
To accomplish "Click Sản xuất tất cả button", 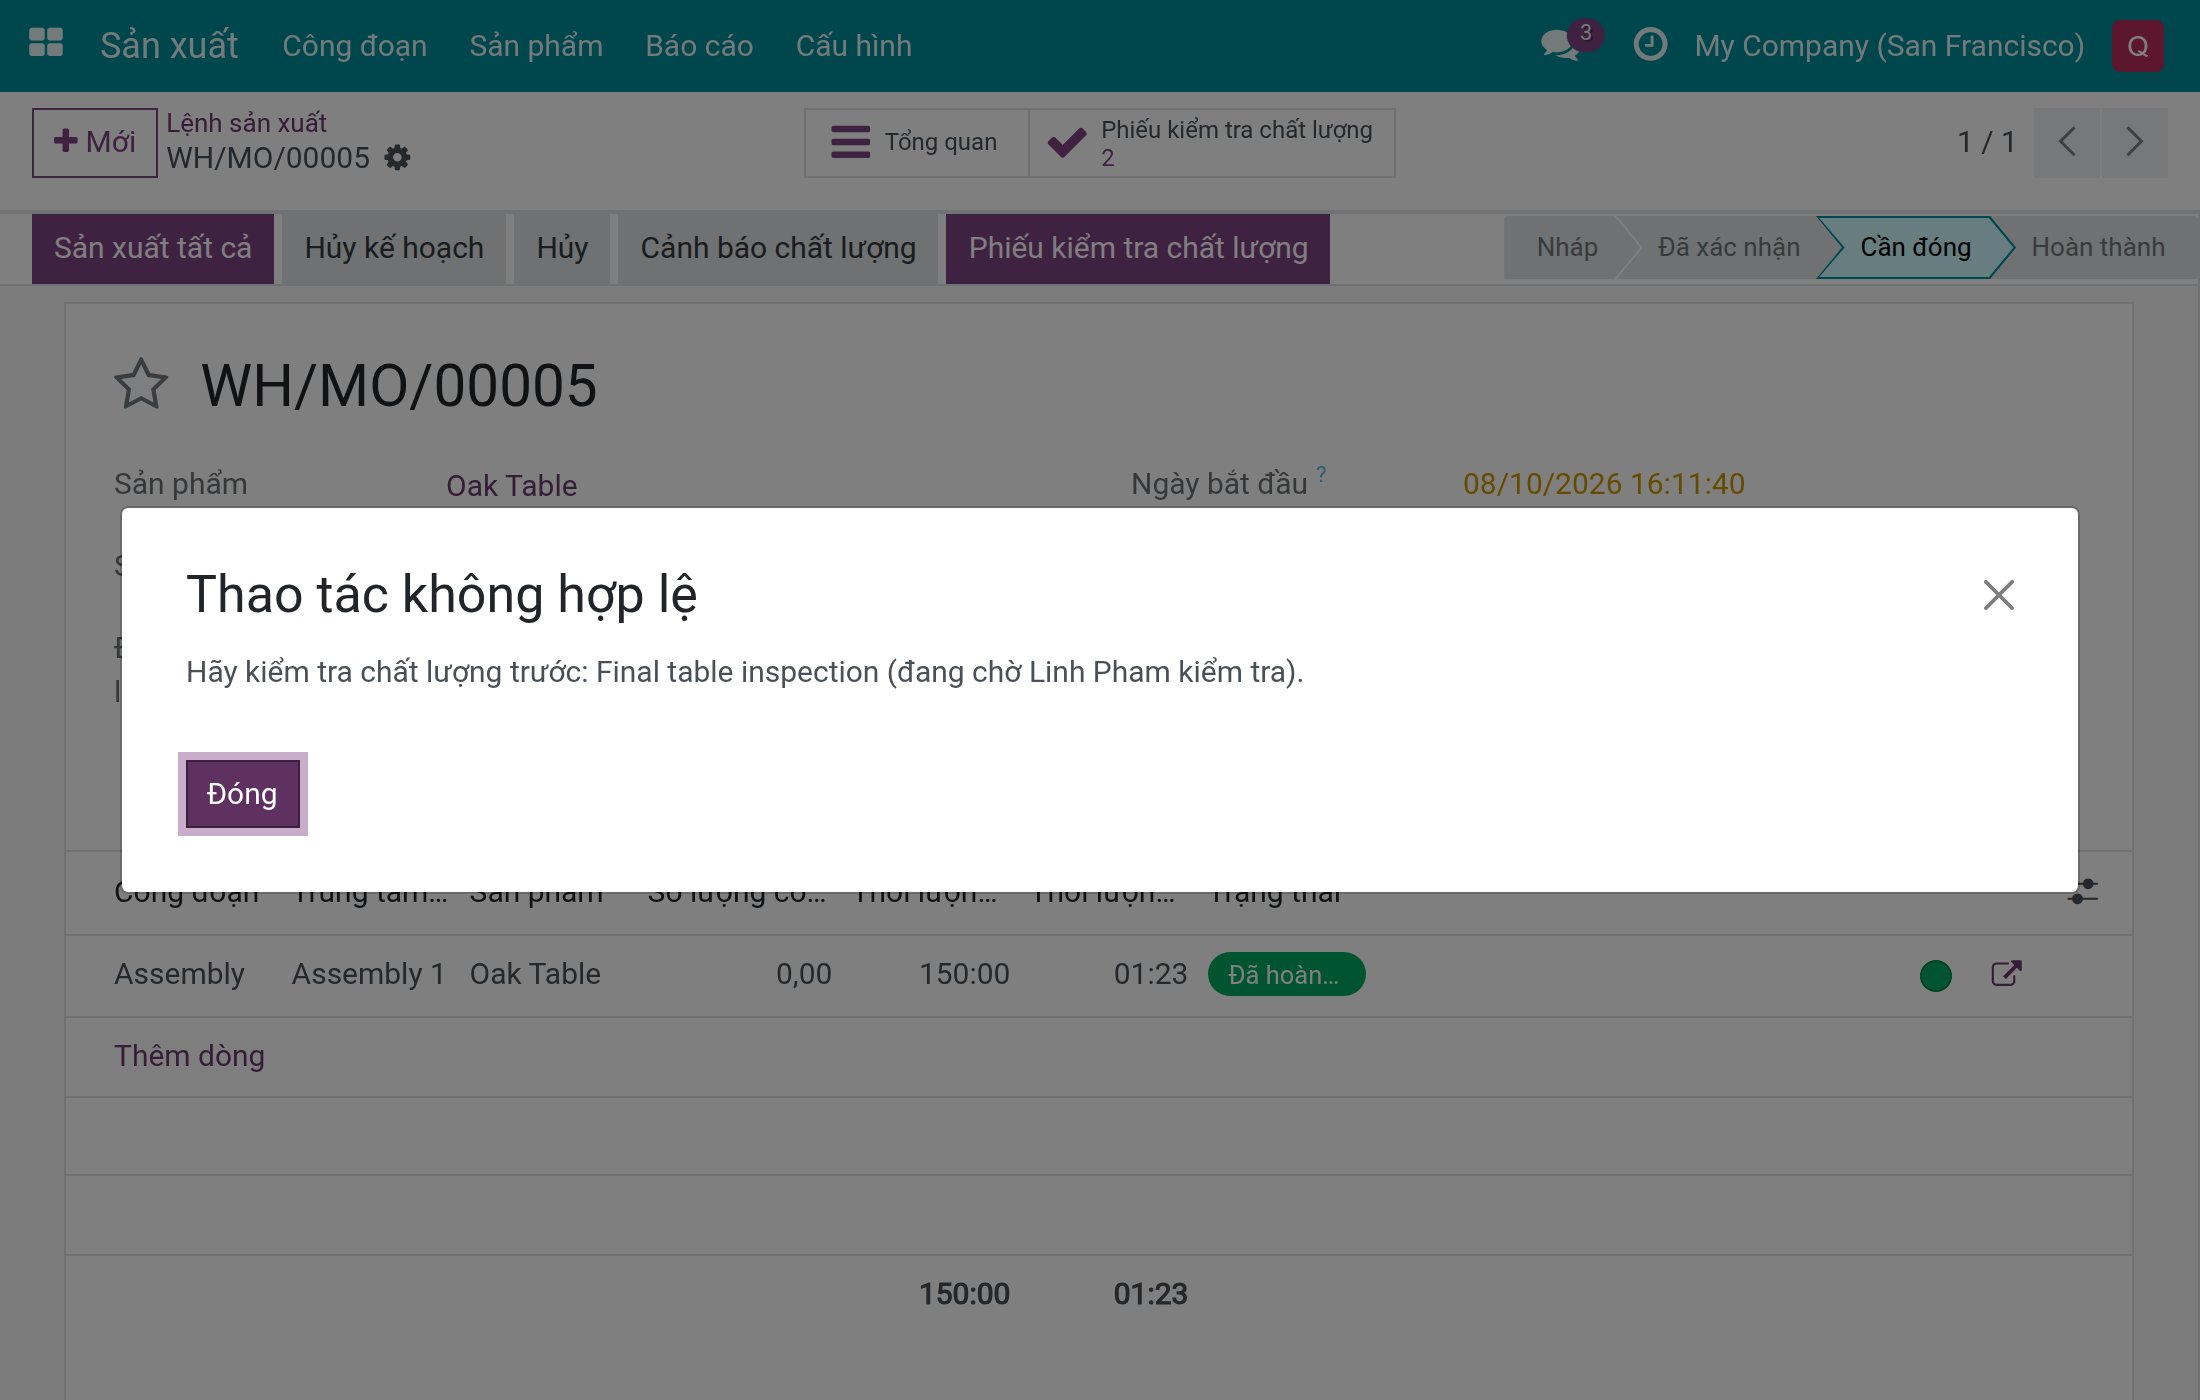I will pyautogui.click(x=153, y=248).
